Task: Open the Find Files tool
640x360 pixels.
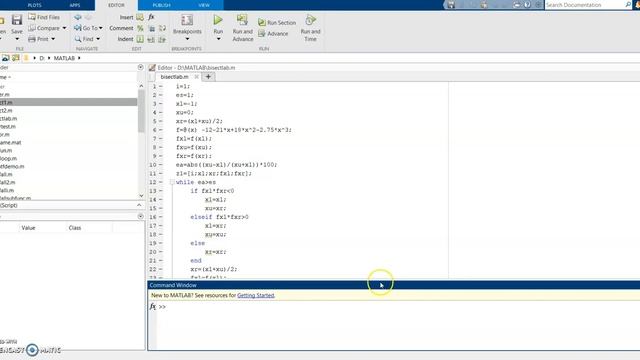Action: click(x=44, y=17)
